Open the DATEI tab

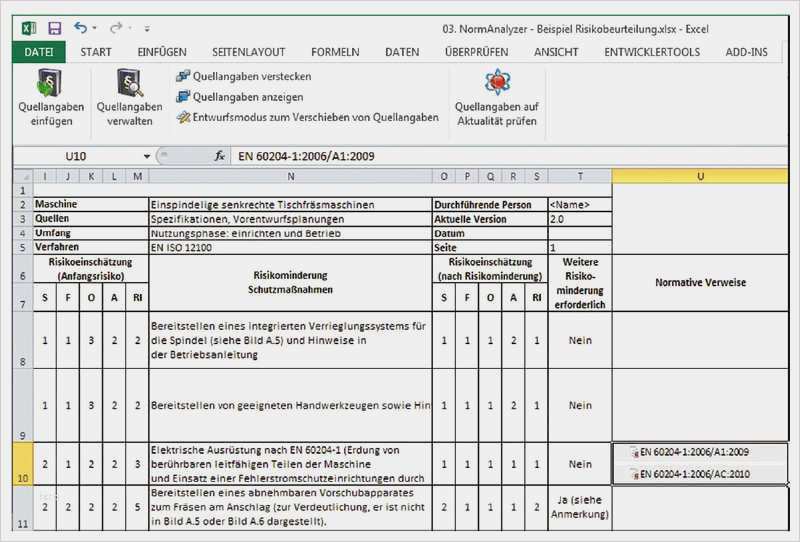point(39,52)
